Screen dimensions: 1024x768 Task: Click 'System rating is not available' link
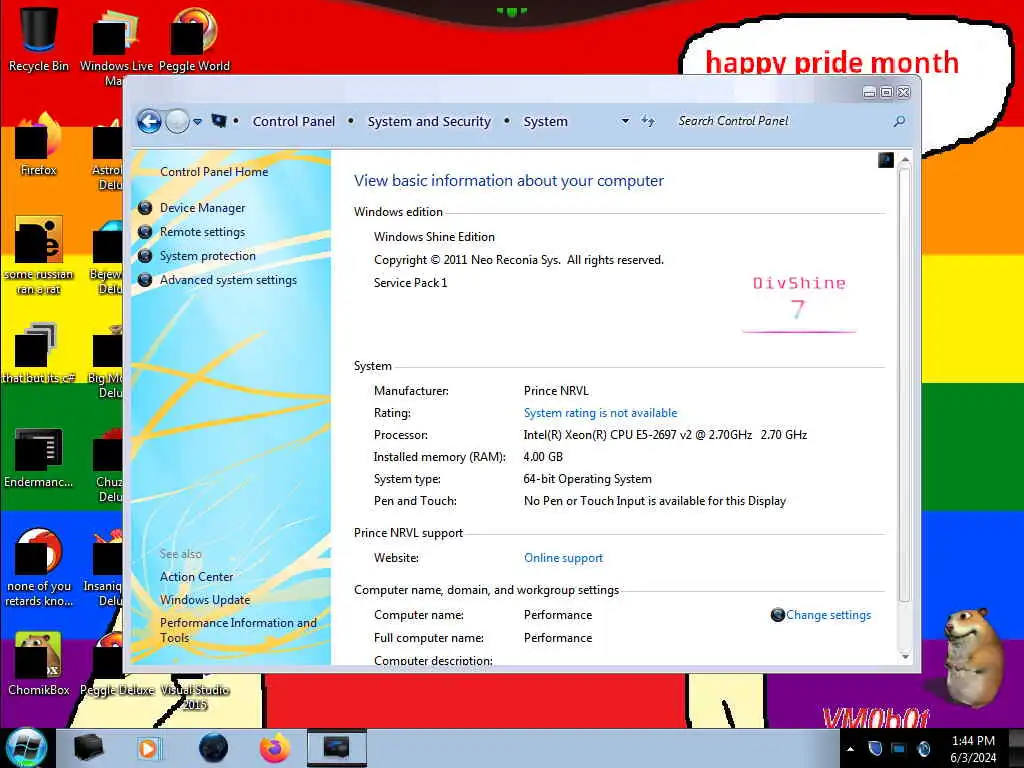pyautogui.click(x=600, y=413)
